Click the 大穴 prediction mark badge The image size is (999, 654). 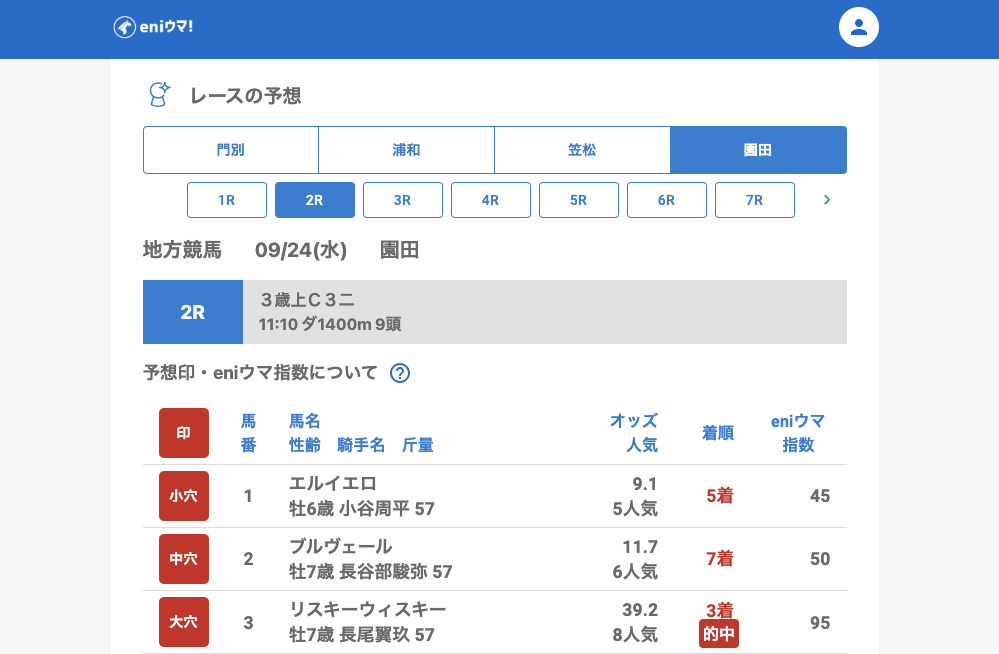[x=184, y=622]
